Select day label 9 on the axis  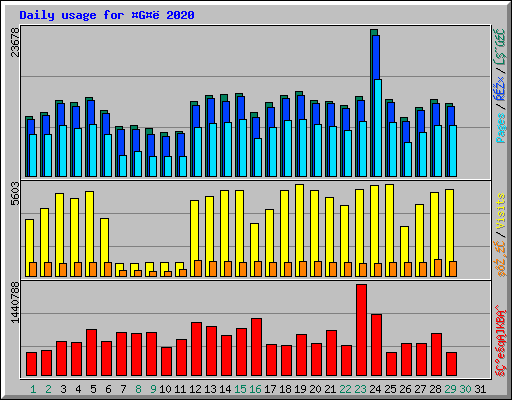[153, 389]
